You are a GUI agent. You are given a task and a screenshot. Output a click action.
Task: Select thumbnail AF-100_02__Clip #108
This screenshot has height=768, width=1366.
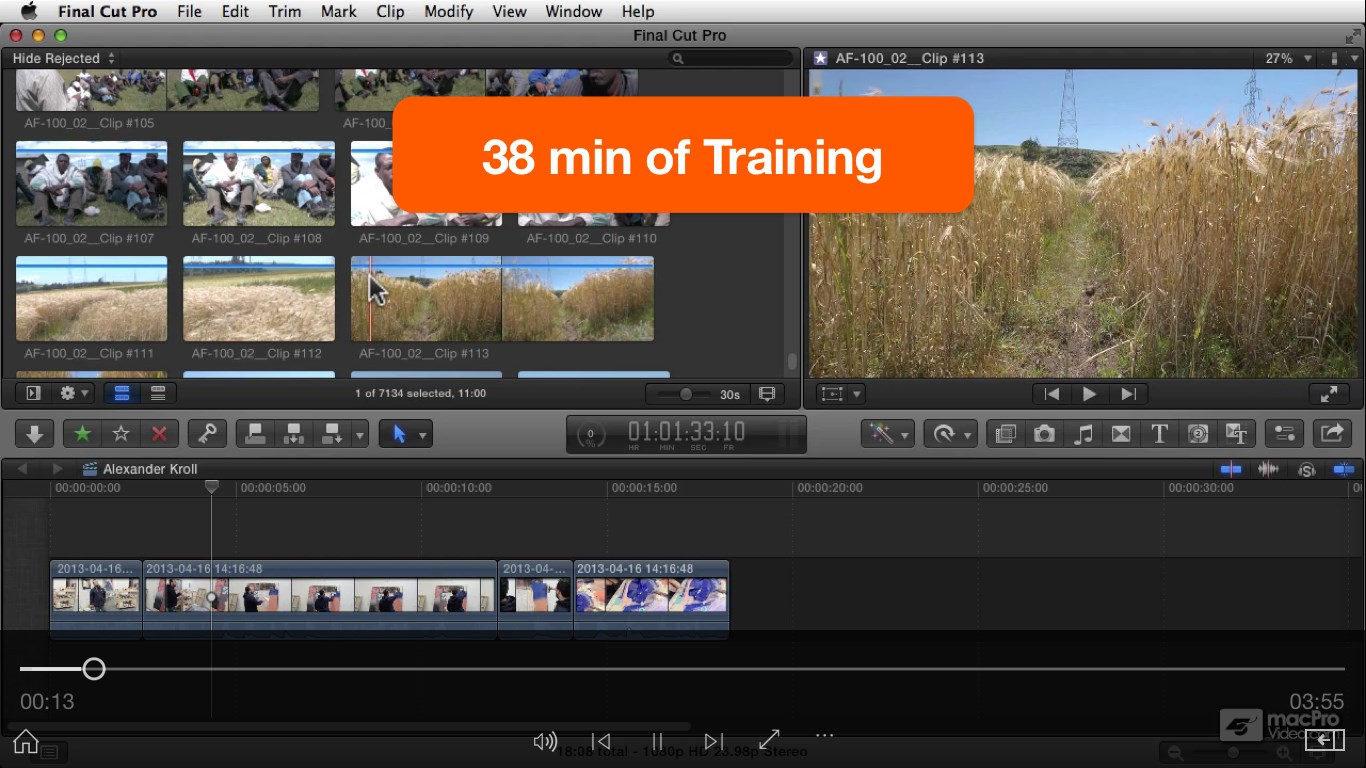click(259, 184)
